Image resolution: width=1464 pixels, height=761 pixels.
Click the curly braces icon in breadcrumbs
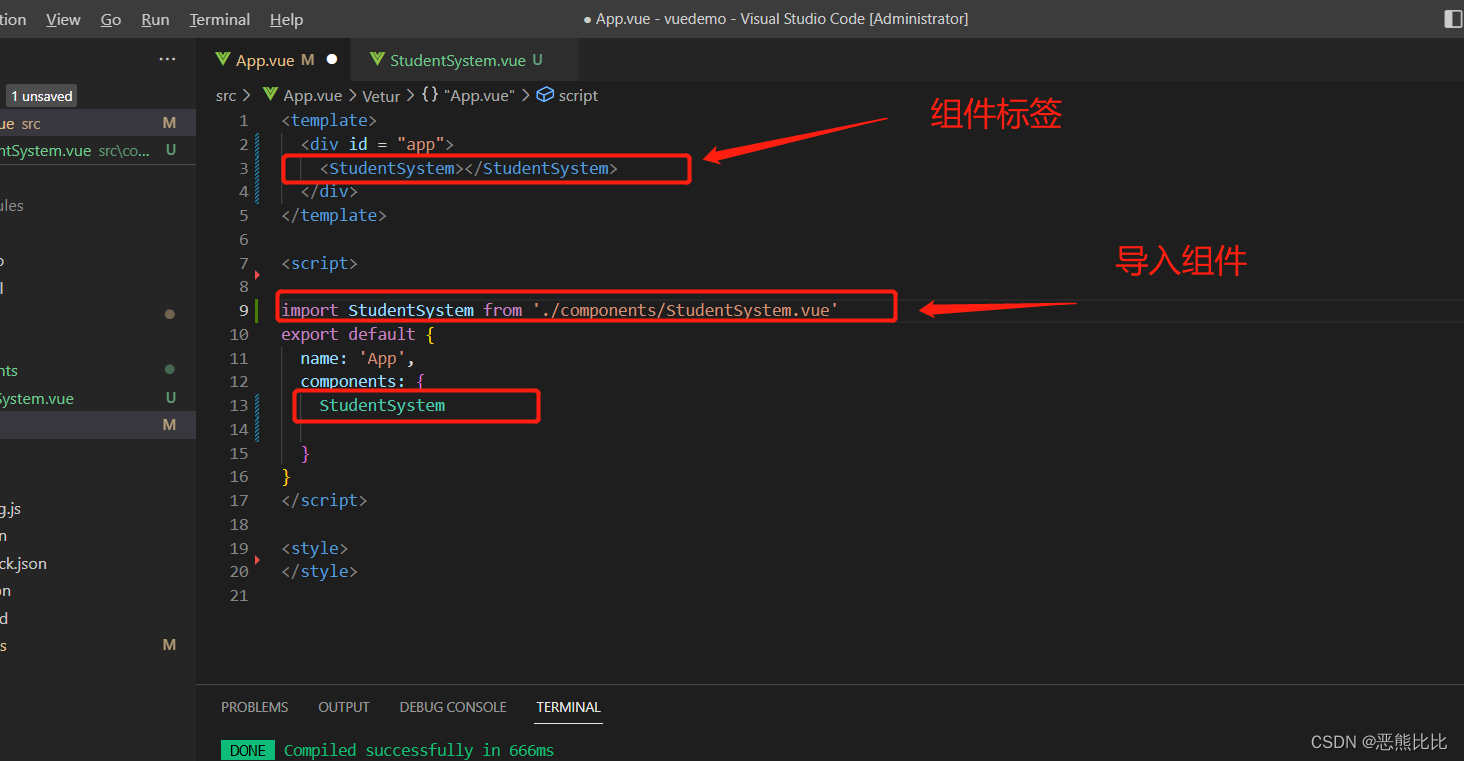(x=430, y=95)
